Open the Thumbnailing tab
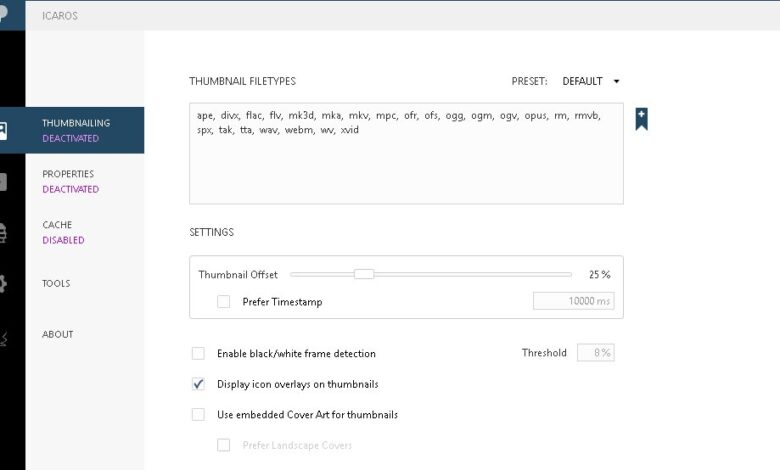 76,130
